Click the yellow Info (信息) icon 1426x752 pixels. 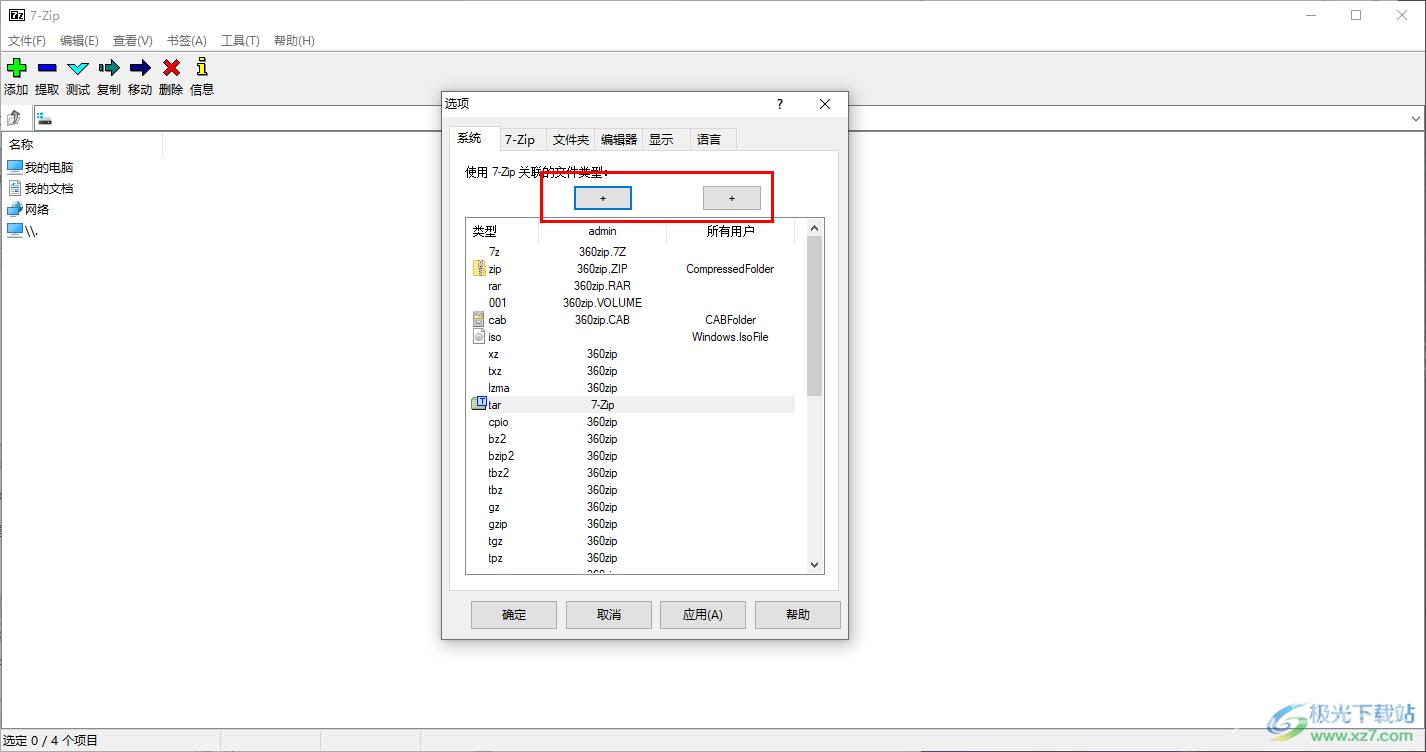(202, 67)
